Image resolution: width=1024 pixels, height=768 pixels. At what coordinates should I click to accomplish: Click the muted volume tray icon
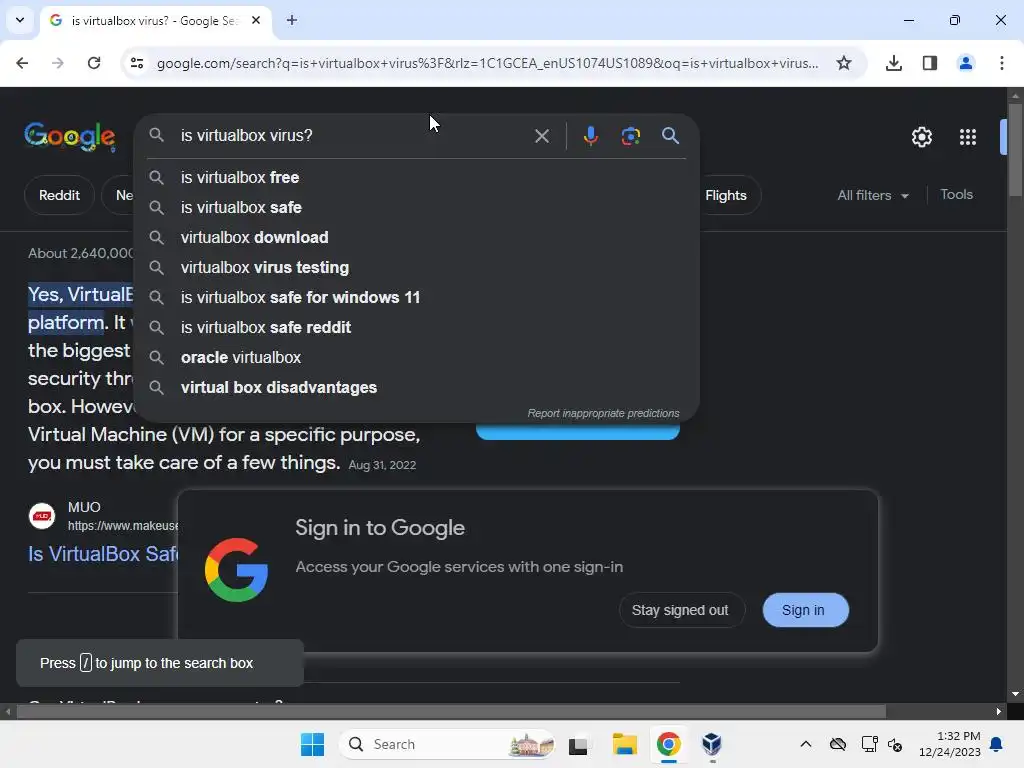895,744
